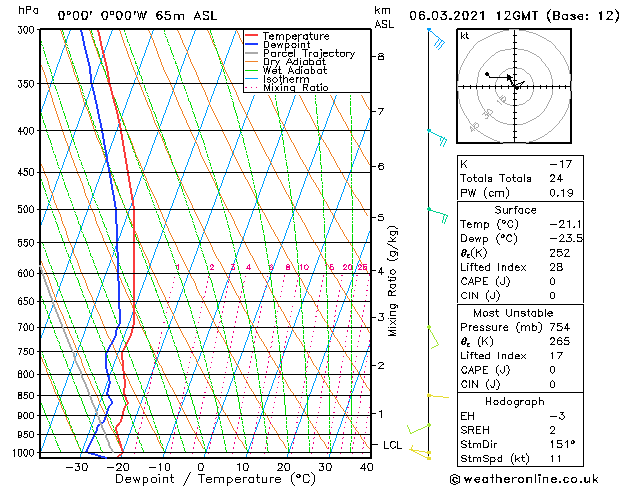Click the wind barb at 400 hPa
The width and height of the screenshot is (629, 486).
(437, 136)
